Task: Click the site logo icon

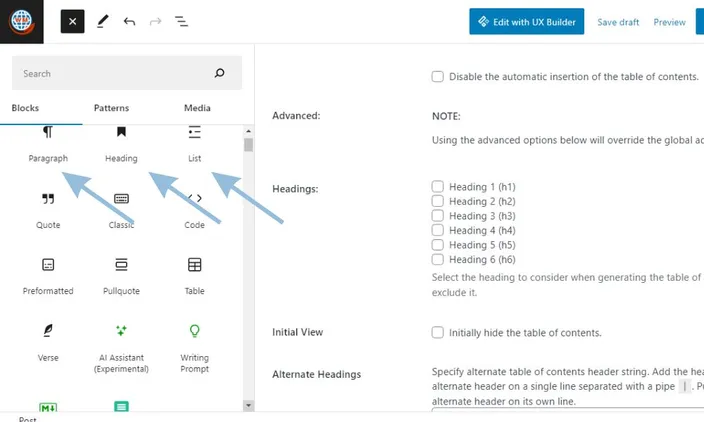Action: (22, 22)
